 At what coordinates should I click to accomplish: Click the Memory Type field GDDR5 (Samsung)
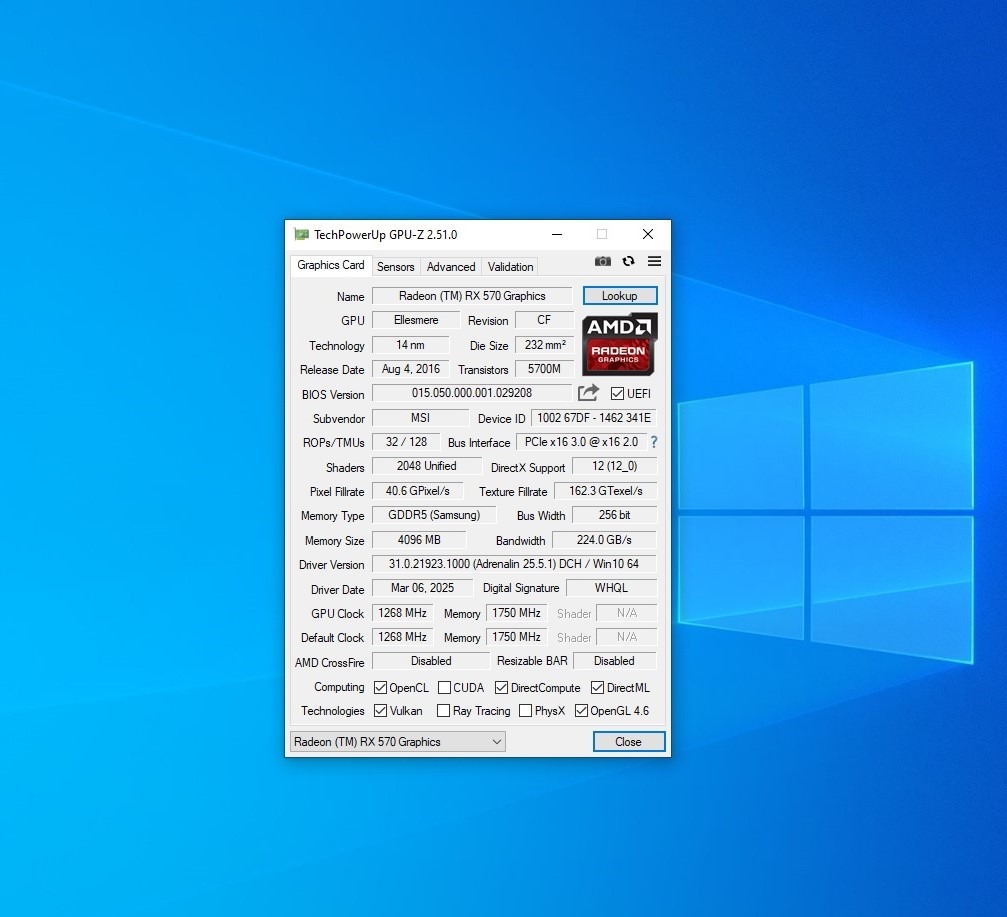[434, 515]
